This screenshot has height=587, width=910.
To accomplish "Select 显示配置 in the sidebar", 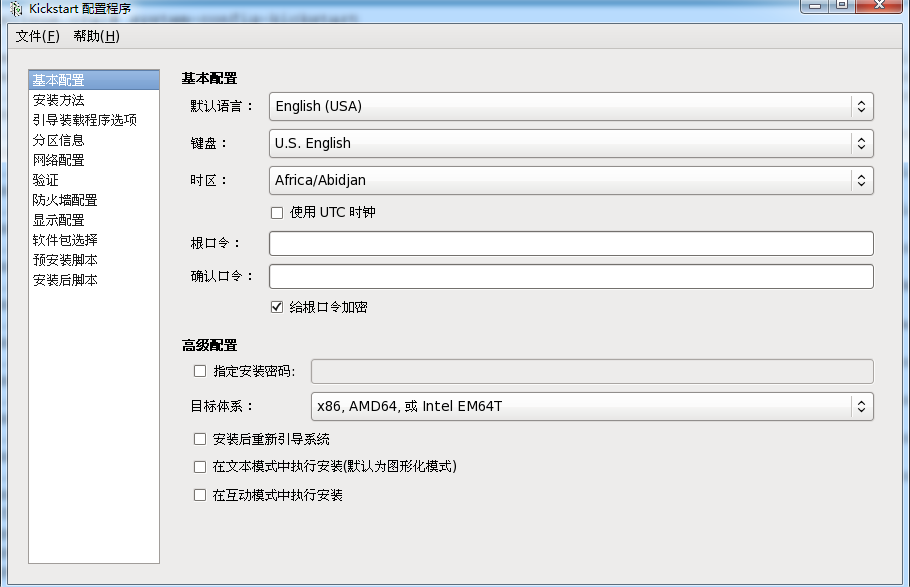I will click(94, 220).
